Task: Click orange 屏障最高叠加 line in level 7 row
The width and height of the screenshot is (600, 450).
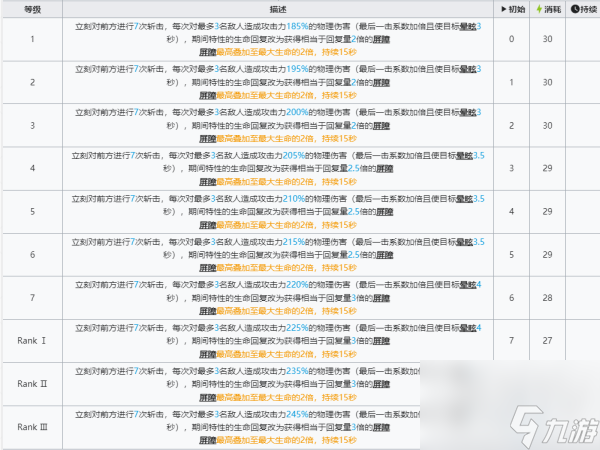Action: [x=278, y=311]
